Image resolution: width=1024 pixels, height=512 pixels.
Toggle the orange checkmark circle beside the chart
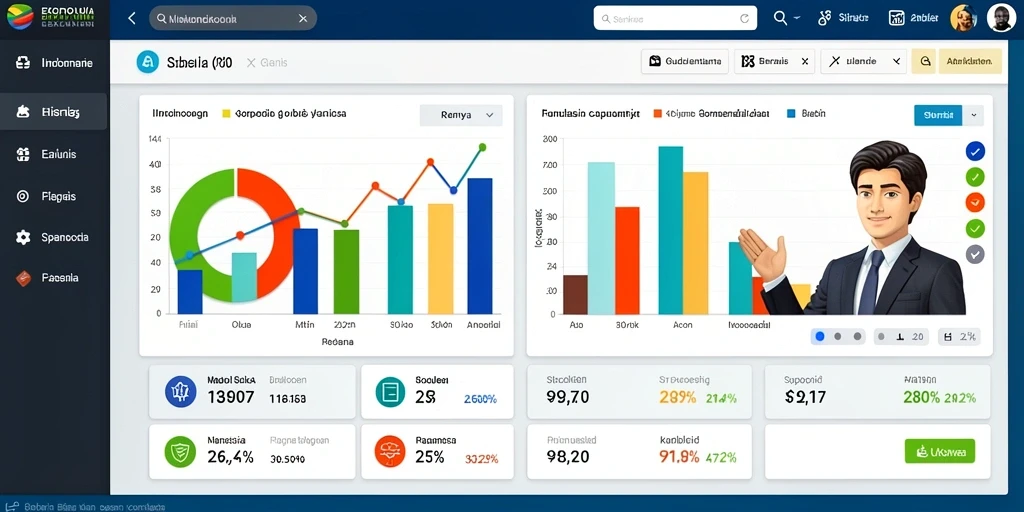975,202
